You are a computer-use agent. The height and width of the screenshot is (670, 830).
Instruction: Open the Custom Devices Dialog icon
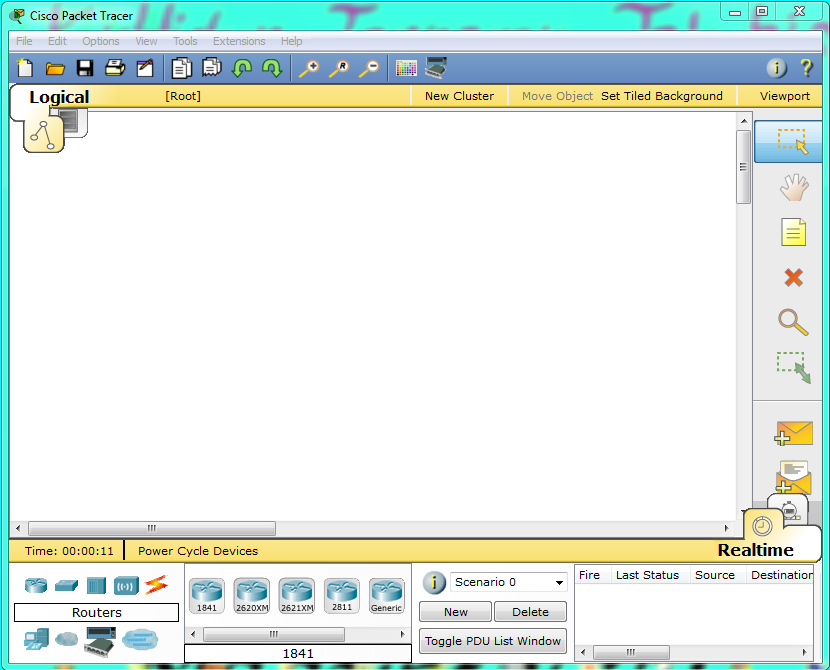436,68
